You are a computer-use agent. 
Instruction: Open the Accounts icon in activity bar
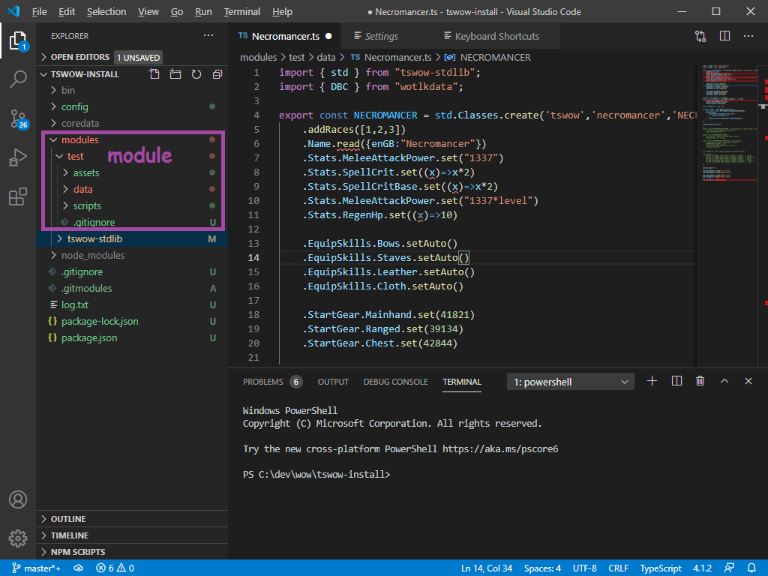(x=18, y=500)
